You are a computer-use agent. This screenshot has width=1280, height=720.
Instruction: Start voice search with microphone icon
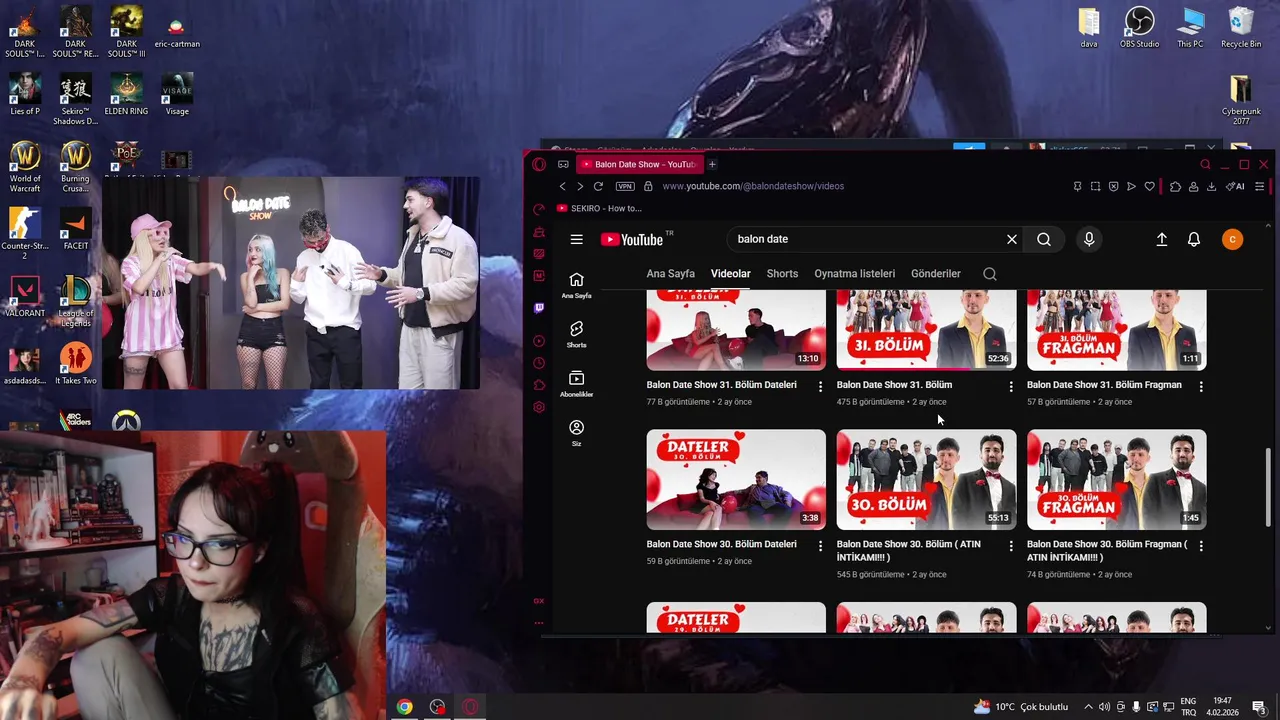(1089, 239)
